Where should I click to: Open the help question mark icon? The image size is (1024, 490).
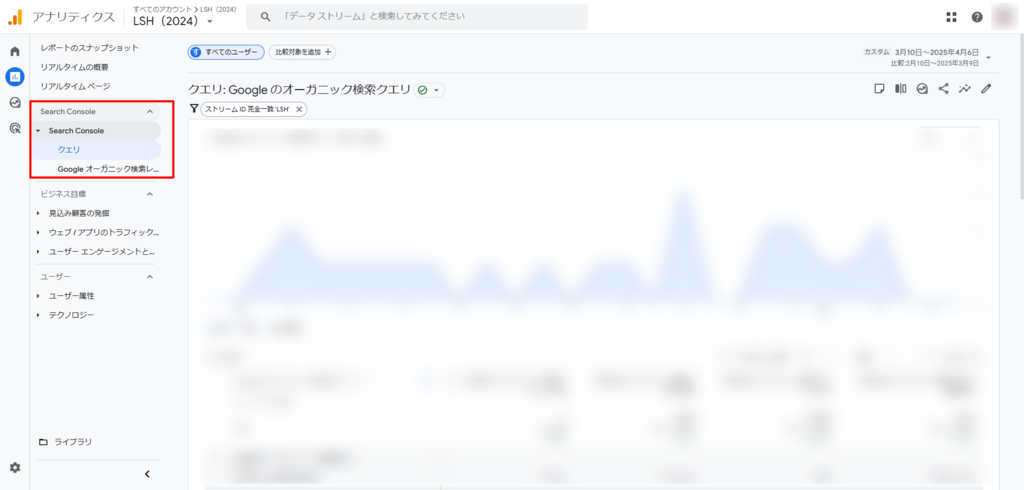977,17
